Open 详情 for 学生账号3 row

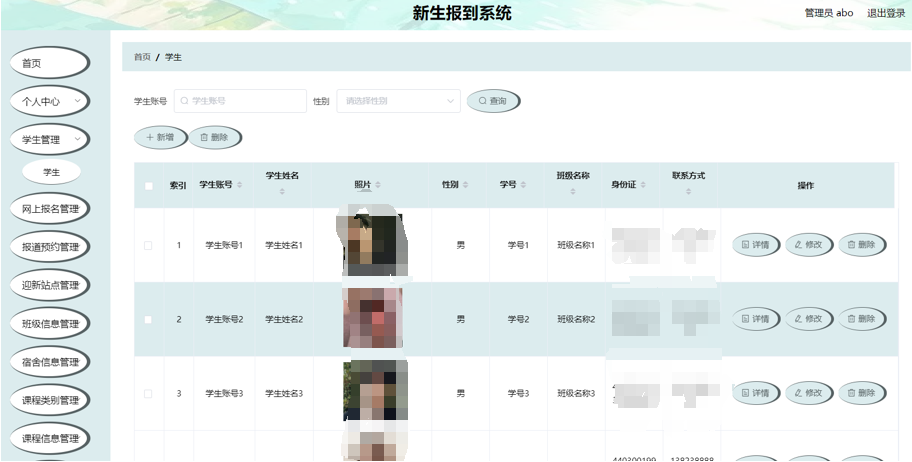click(756, 393)
